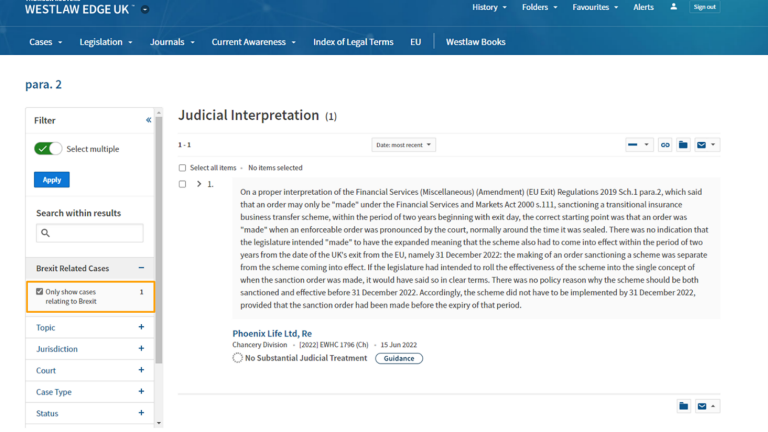Open Index of Legal Terms

pyautogui.click(x=353, y=42)
